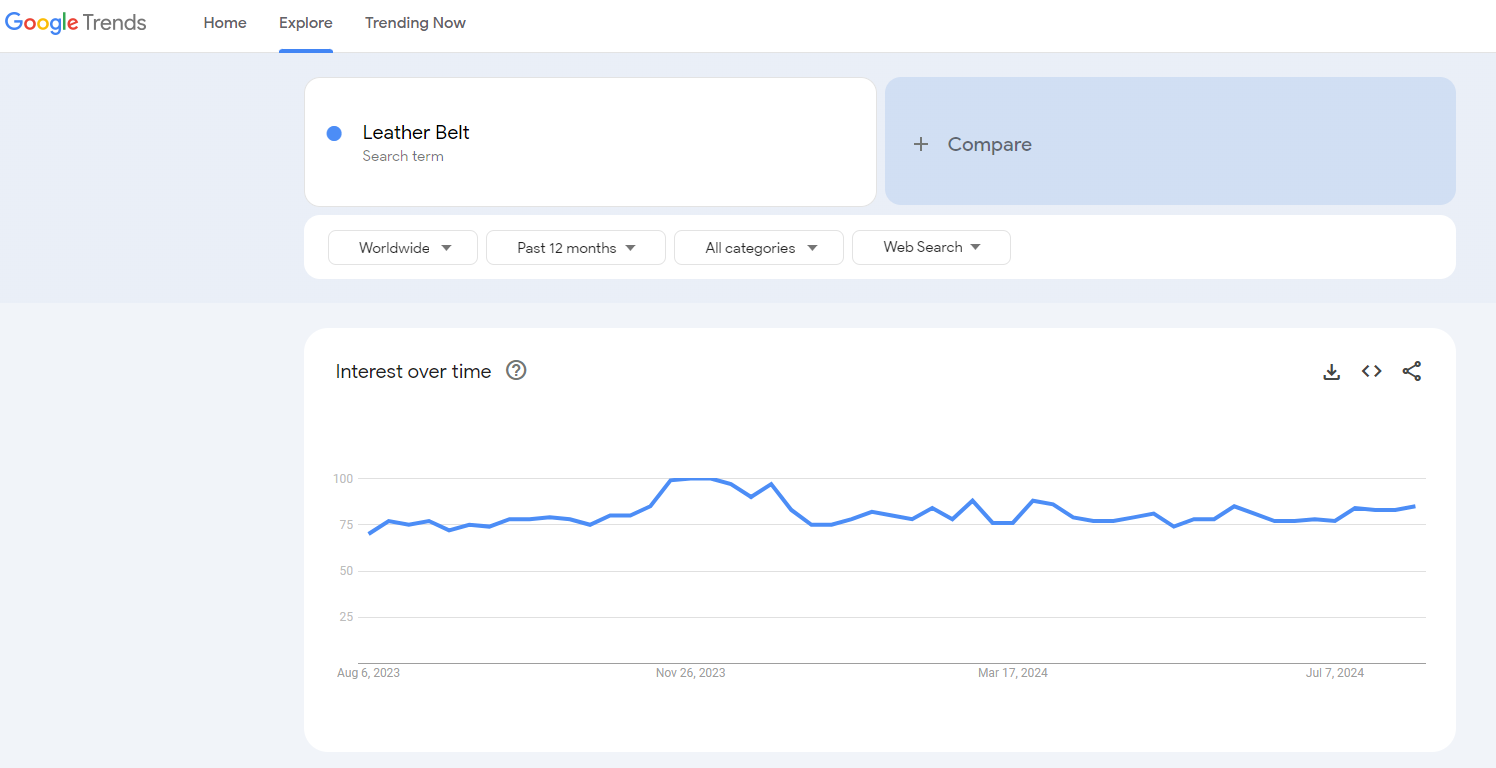Click the 100 y-axis value
The image size is (1496, 768).
[x=343, y=479]
